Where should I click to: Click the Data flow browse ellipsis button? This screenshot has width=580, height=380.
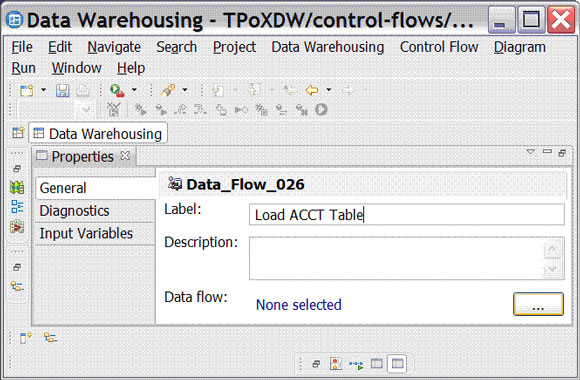coord(538,304)
